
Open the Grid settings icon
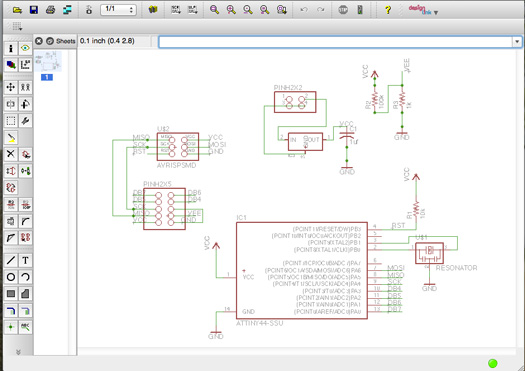(17, 26)
